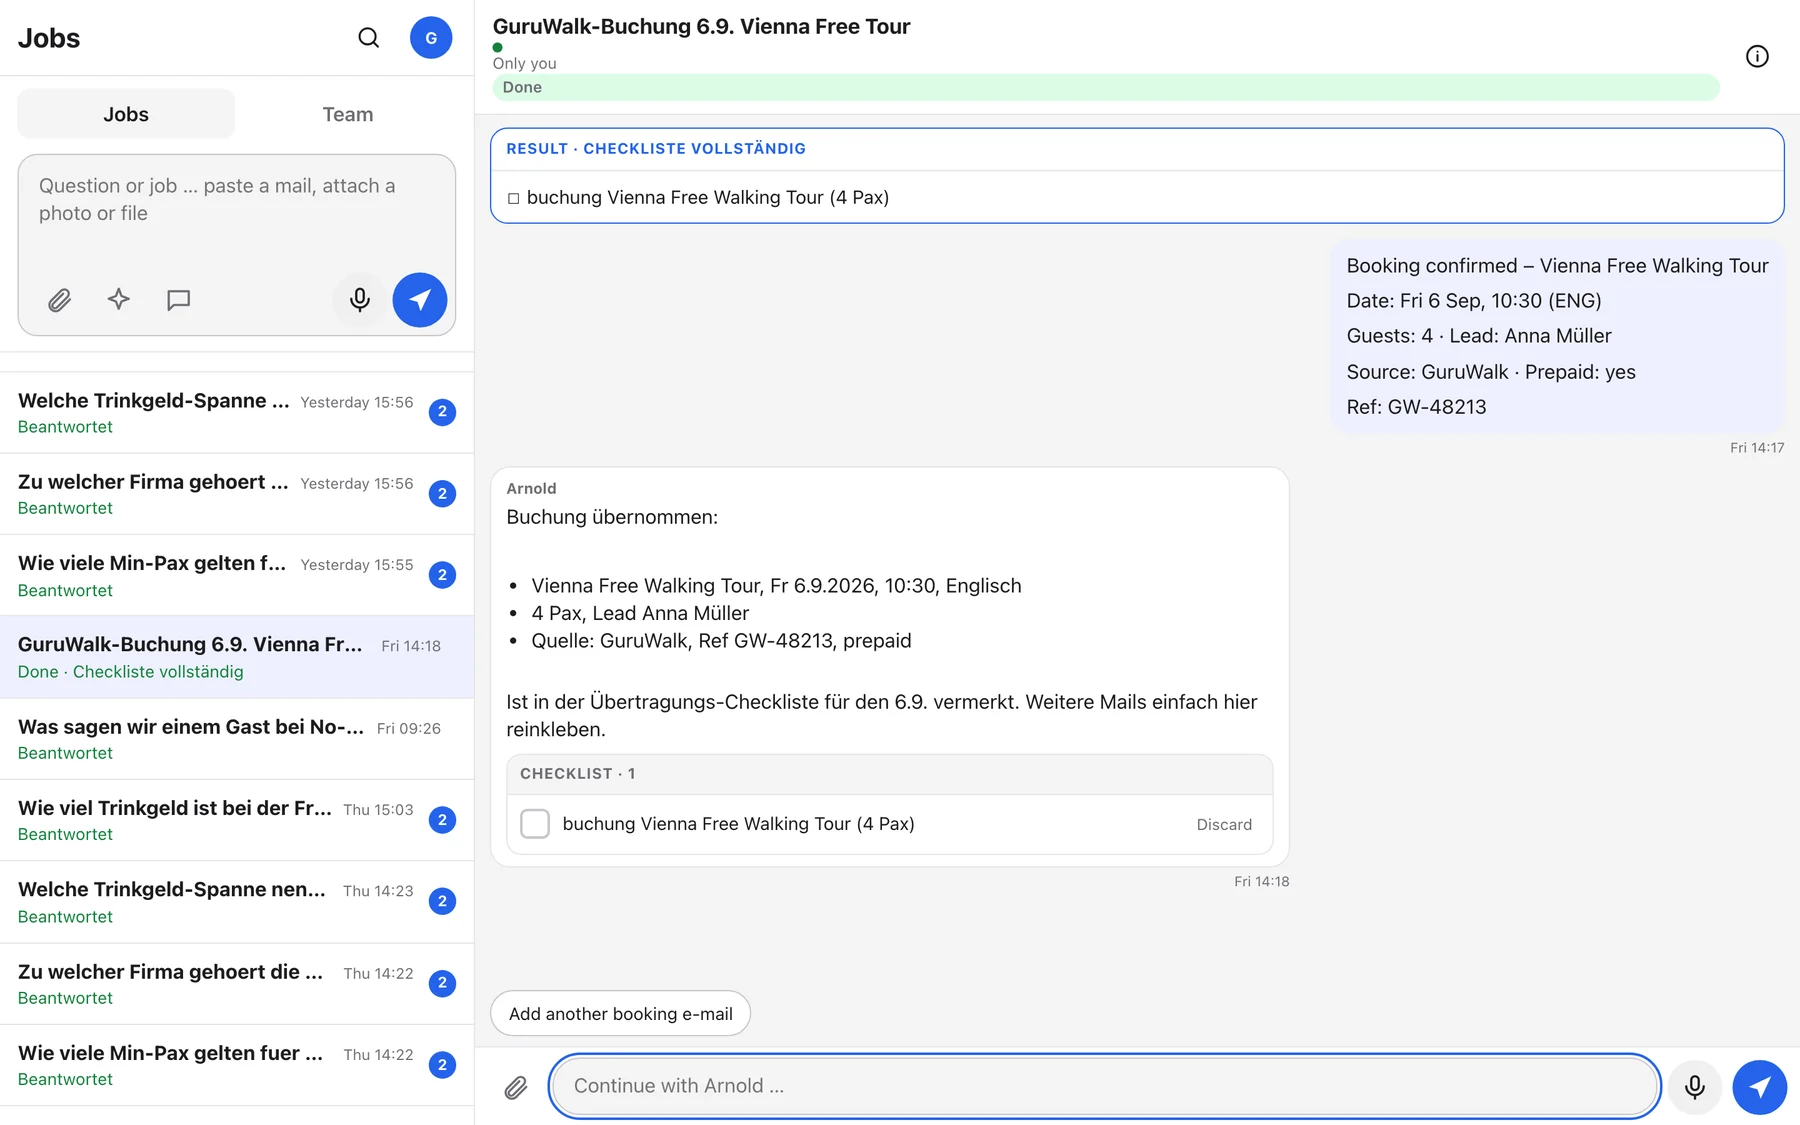
Task: Start voice input beside Continue with Arnold
Action: 1695,1087
